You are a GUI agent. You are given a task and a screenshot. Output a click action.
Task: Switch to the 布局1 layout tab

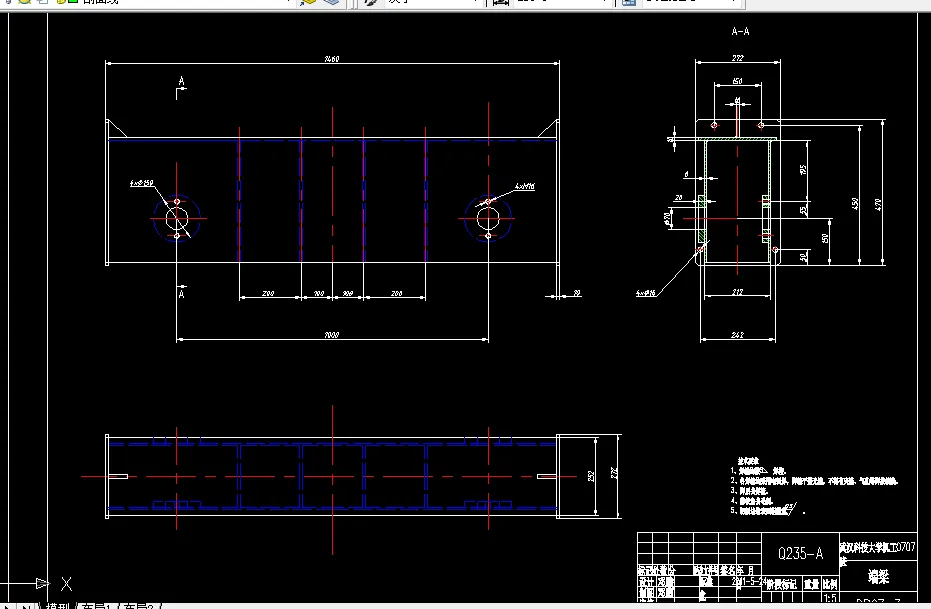tap(98, 606)
